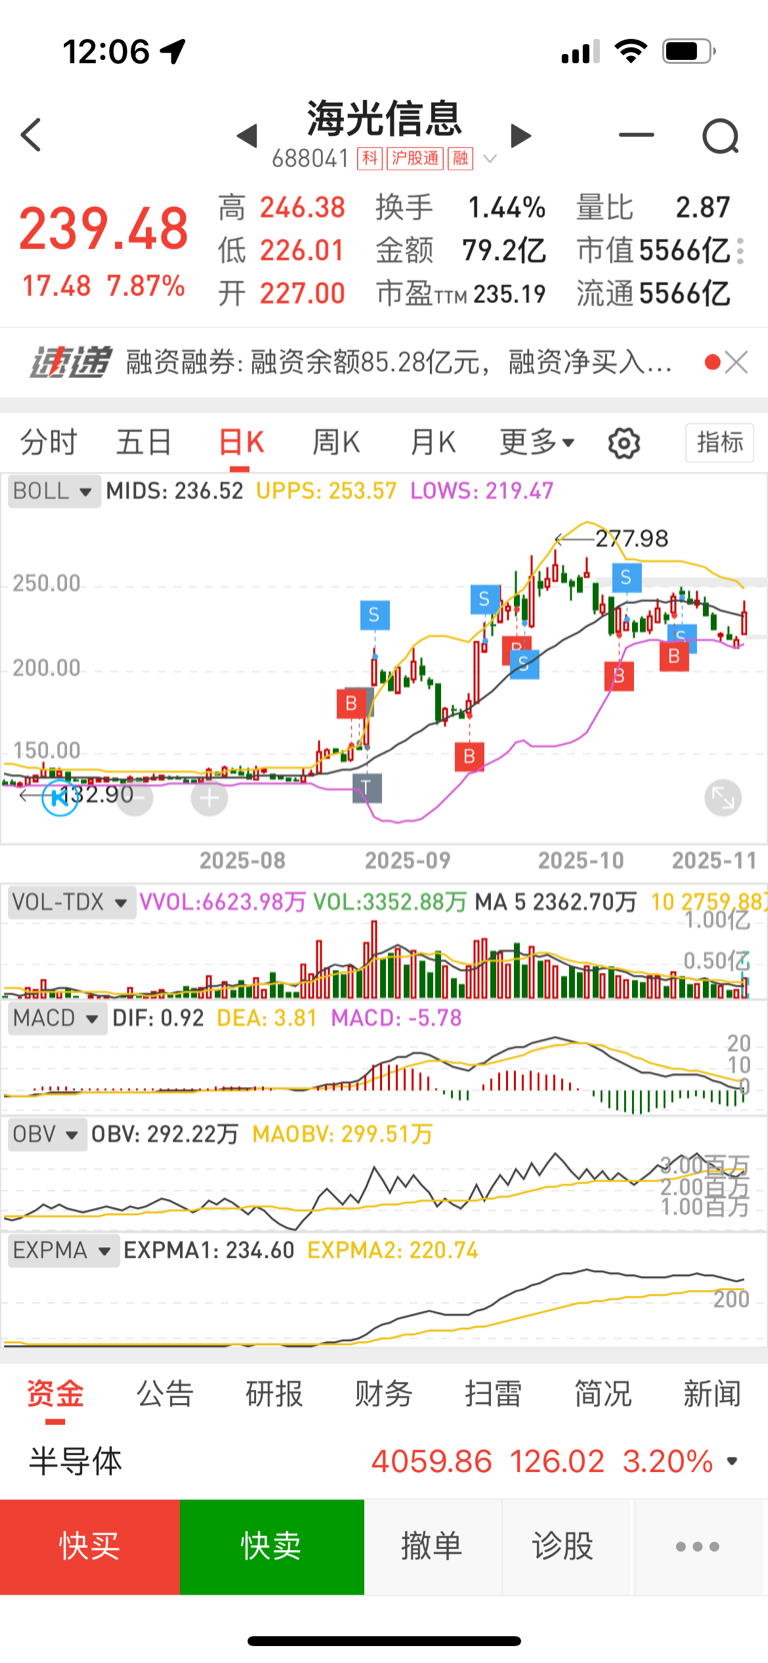
Task: Open the 半导体 sector row
Action: click(x=384, y=1461)
